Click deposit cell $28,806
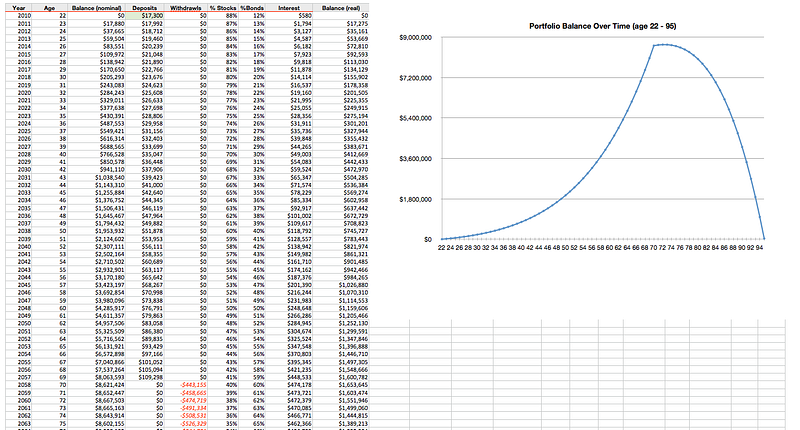Viewport: 800px width, 430px height. tap(145, 116)
